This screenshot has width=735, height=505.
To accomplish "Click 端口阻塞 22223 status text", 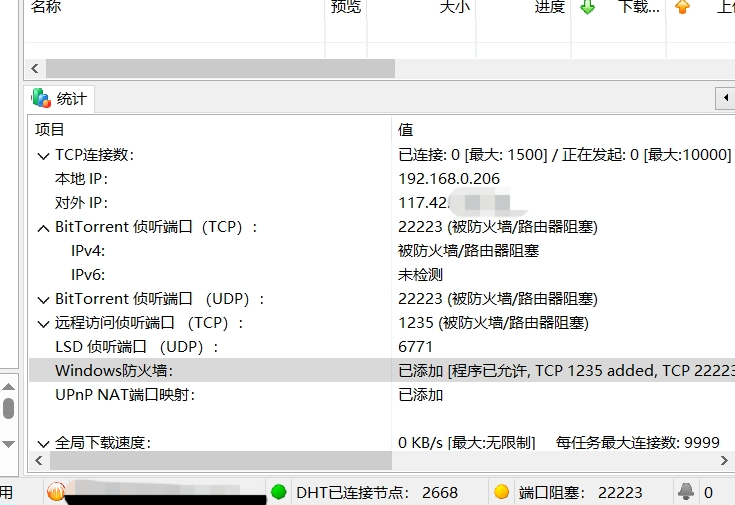I will click(x=581, y=492).
